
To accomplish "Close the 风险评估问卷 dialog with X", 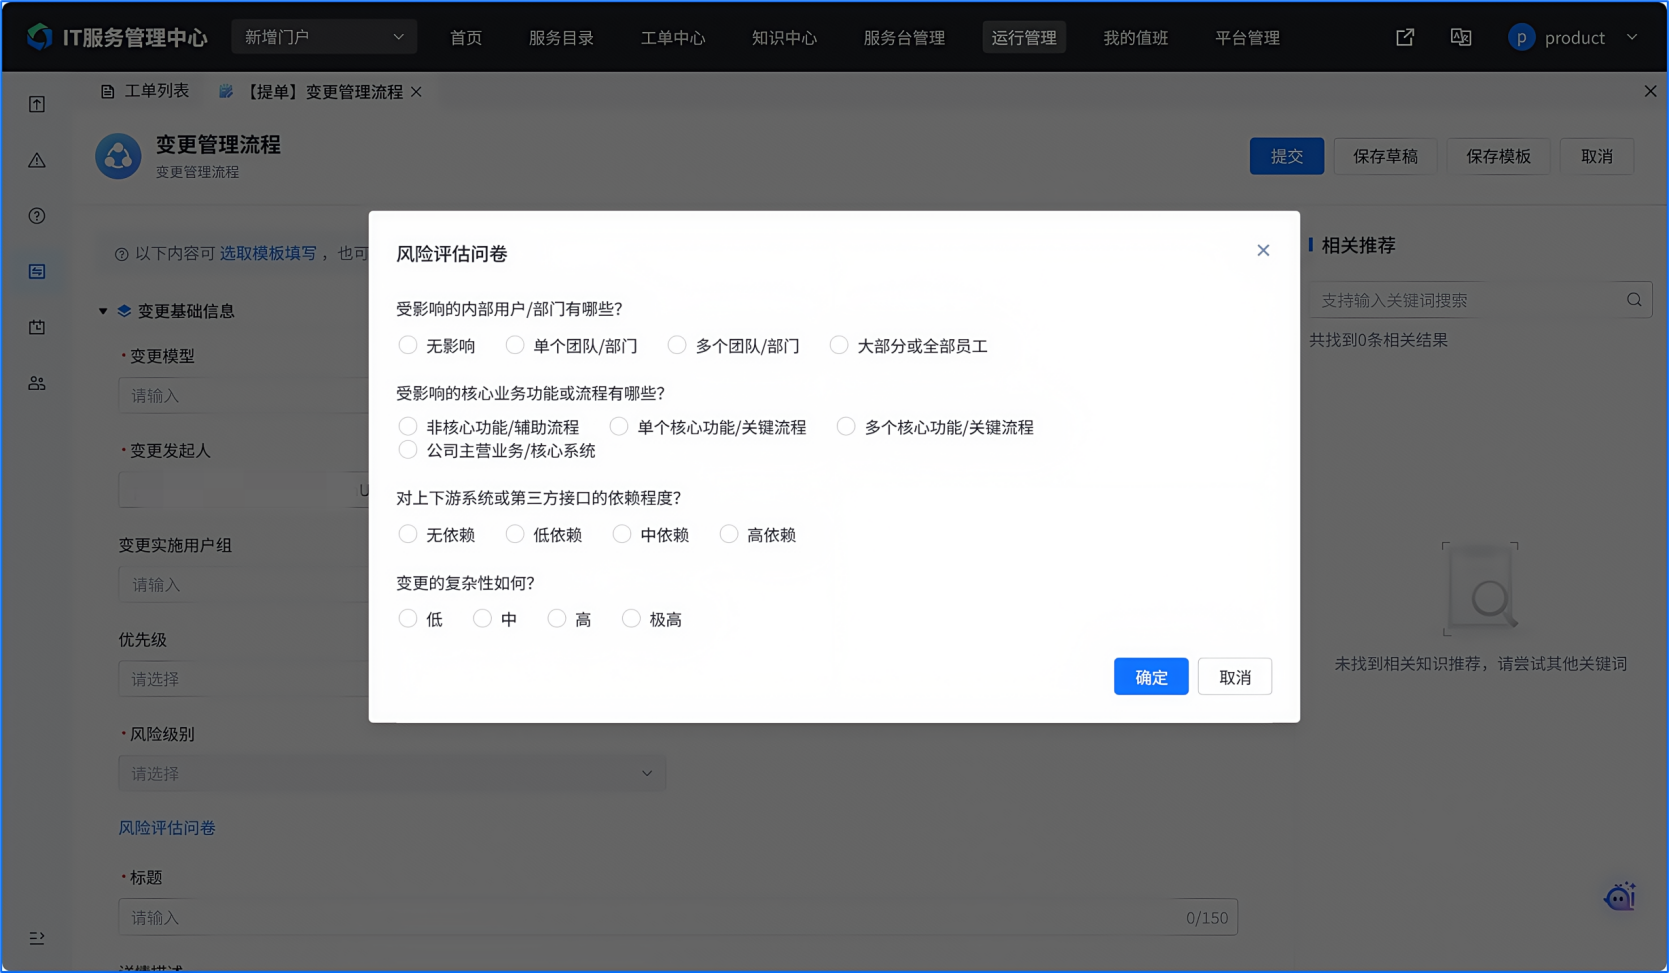I will (x=1263, y=250).
